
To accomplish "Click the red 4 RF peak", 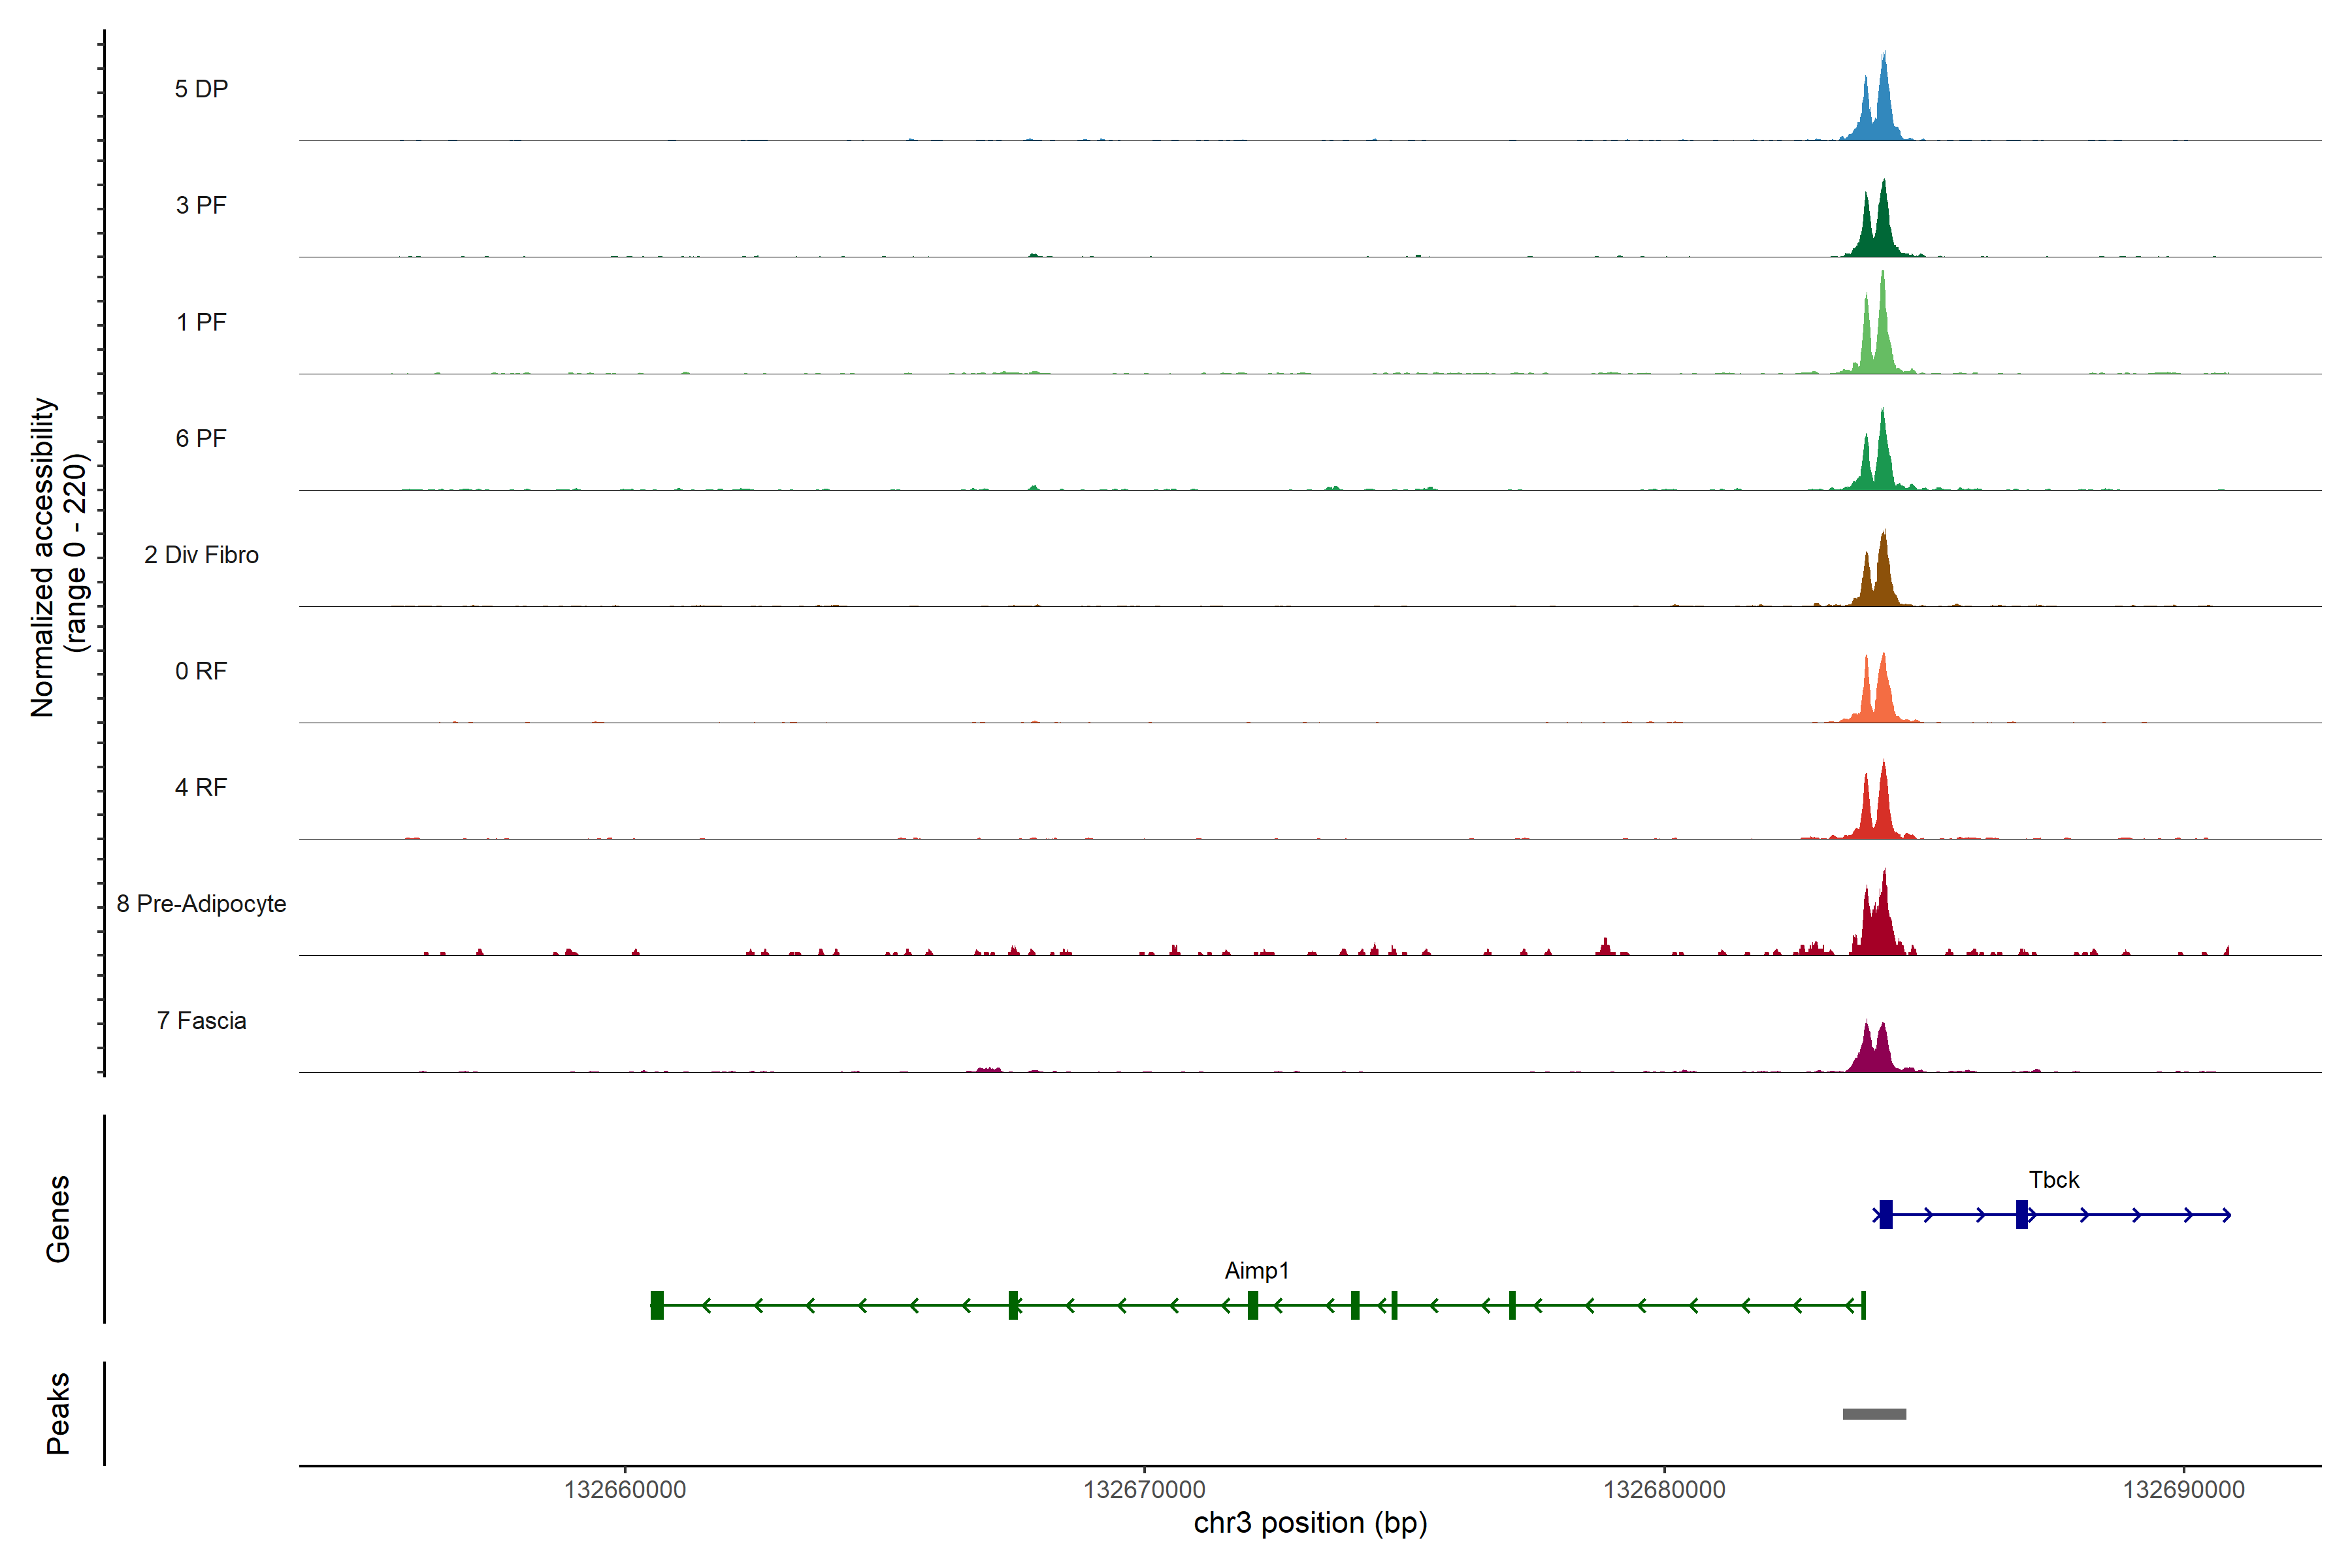I will pos(1883,810).
